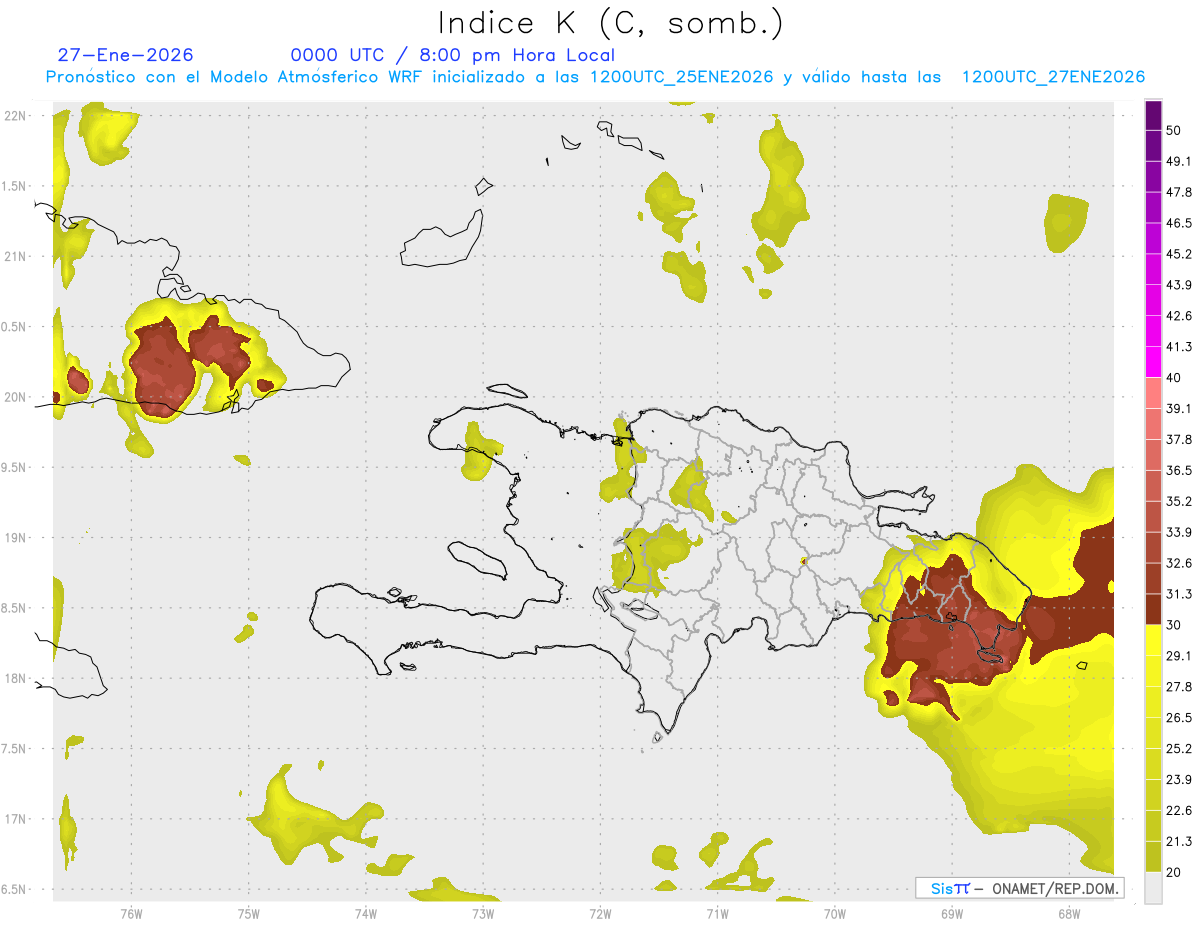Screen dimensions: 1200x927
Task: Pick the light gray swatch below 20
Action: [x=1154, y=888]
